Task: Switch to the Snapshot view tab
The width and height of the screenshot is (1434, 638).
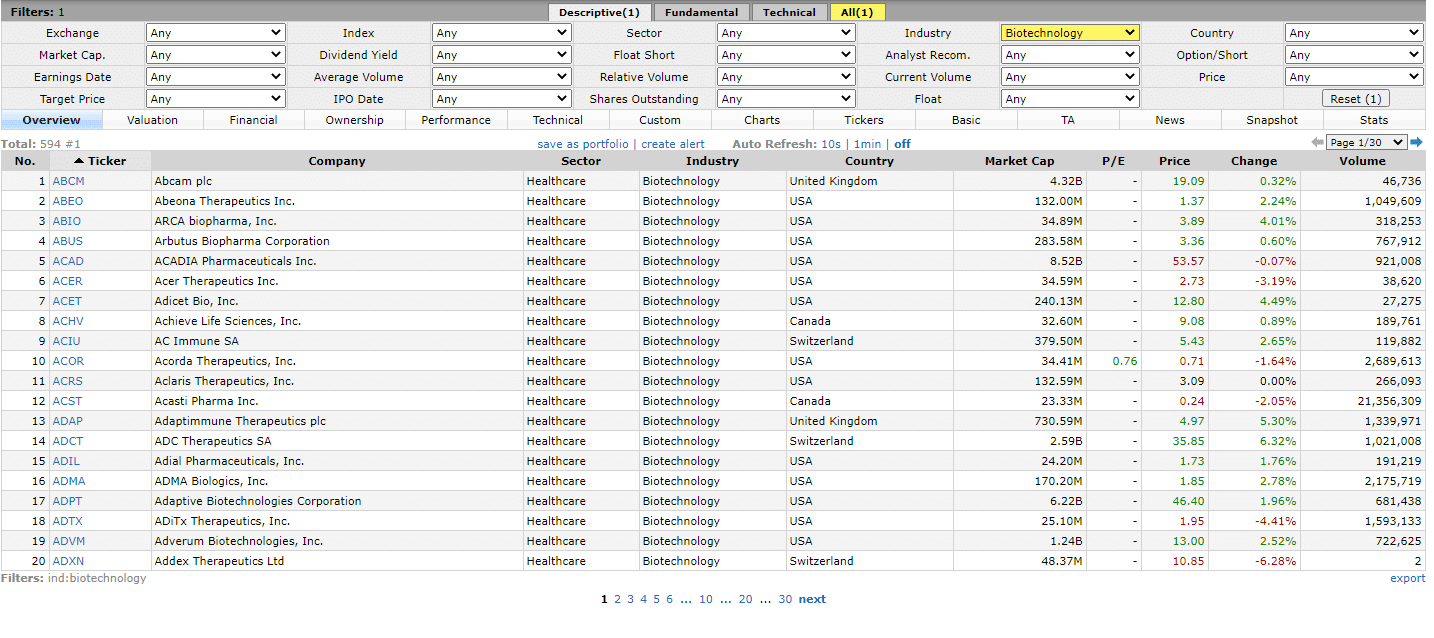Action: pyautogui.click(x=1272, y=120)
